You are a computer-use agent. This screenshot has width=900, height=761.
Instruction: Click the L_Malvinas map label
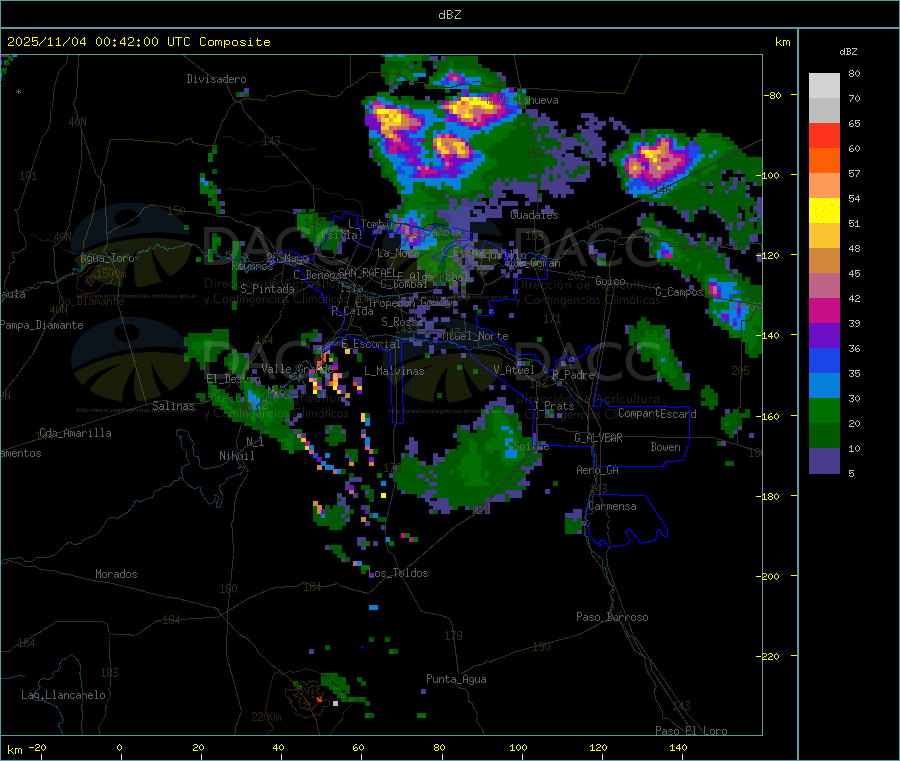click(394, 371)
